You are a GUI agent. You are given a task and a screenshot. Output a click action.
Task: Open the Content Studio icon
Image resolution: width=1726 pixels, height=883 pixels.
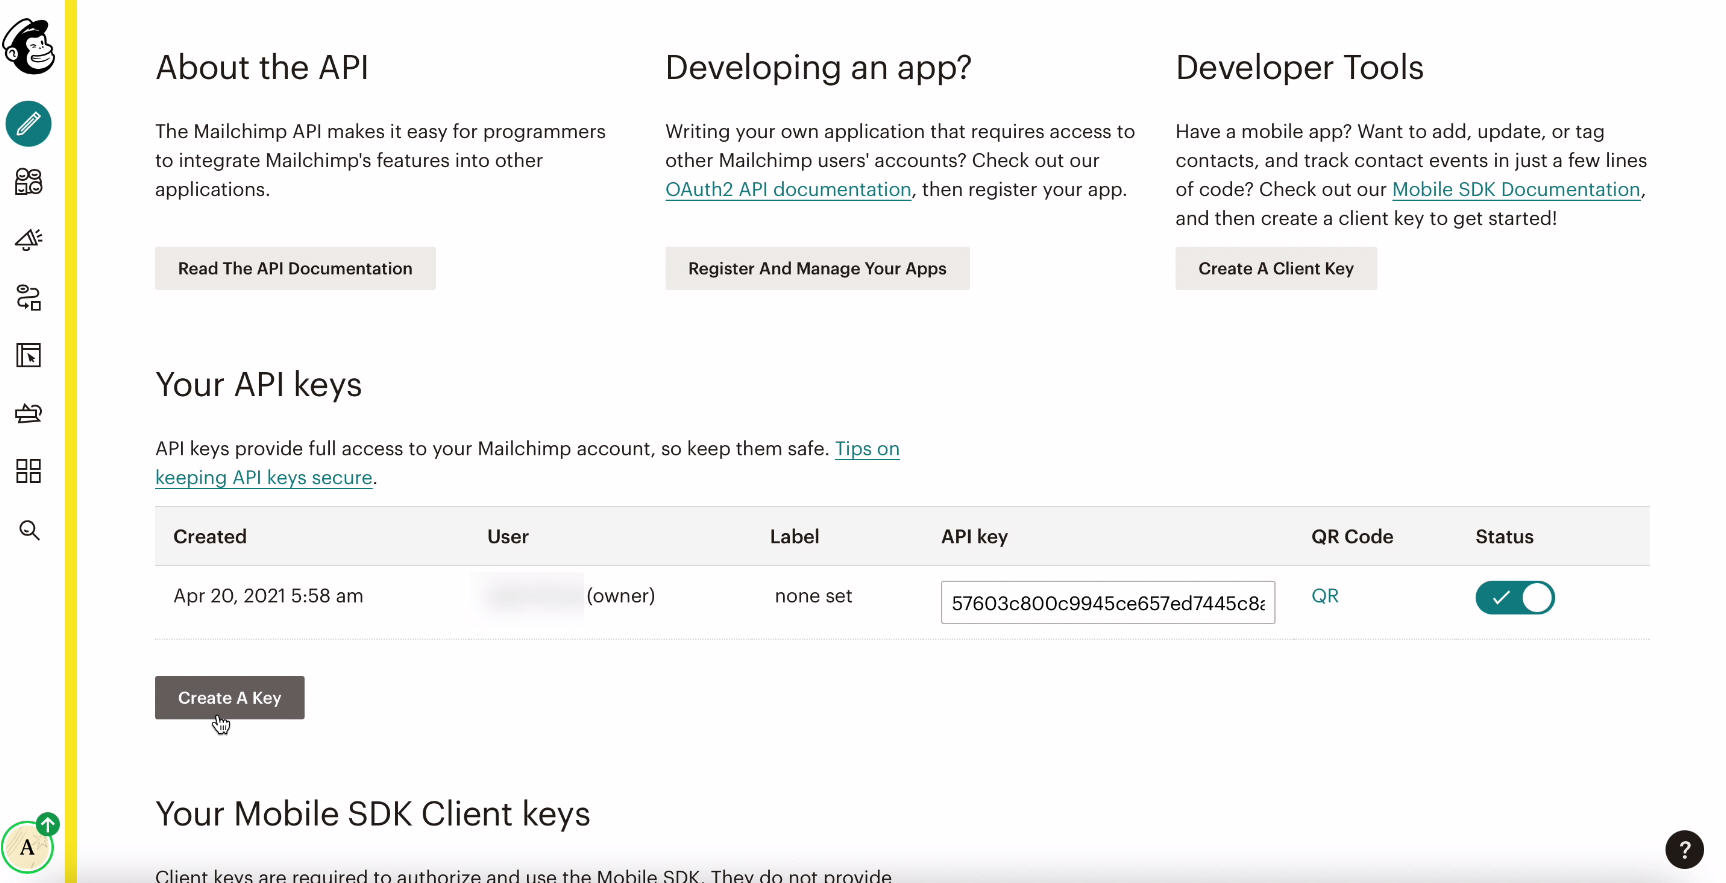[29, 413]
